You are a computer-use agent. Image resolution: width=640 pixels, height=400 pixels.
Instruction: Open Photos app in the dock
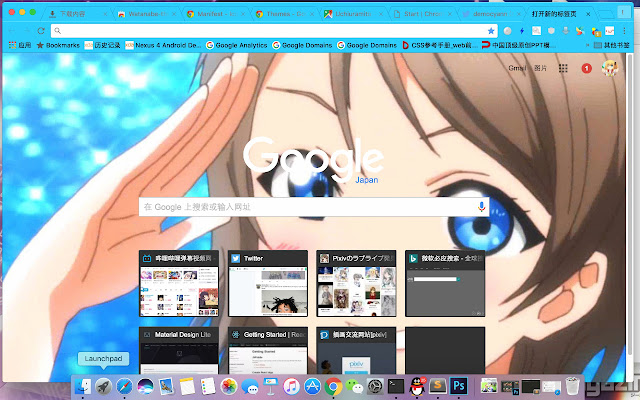click(x=229, y=386)
